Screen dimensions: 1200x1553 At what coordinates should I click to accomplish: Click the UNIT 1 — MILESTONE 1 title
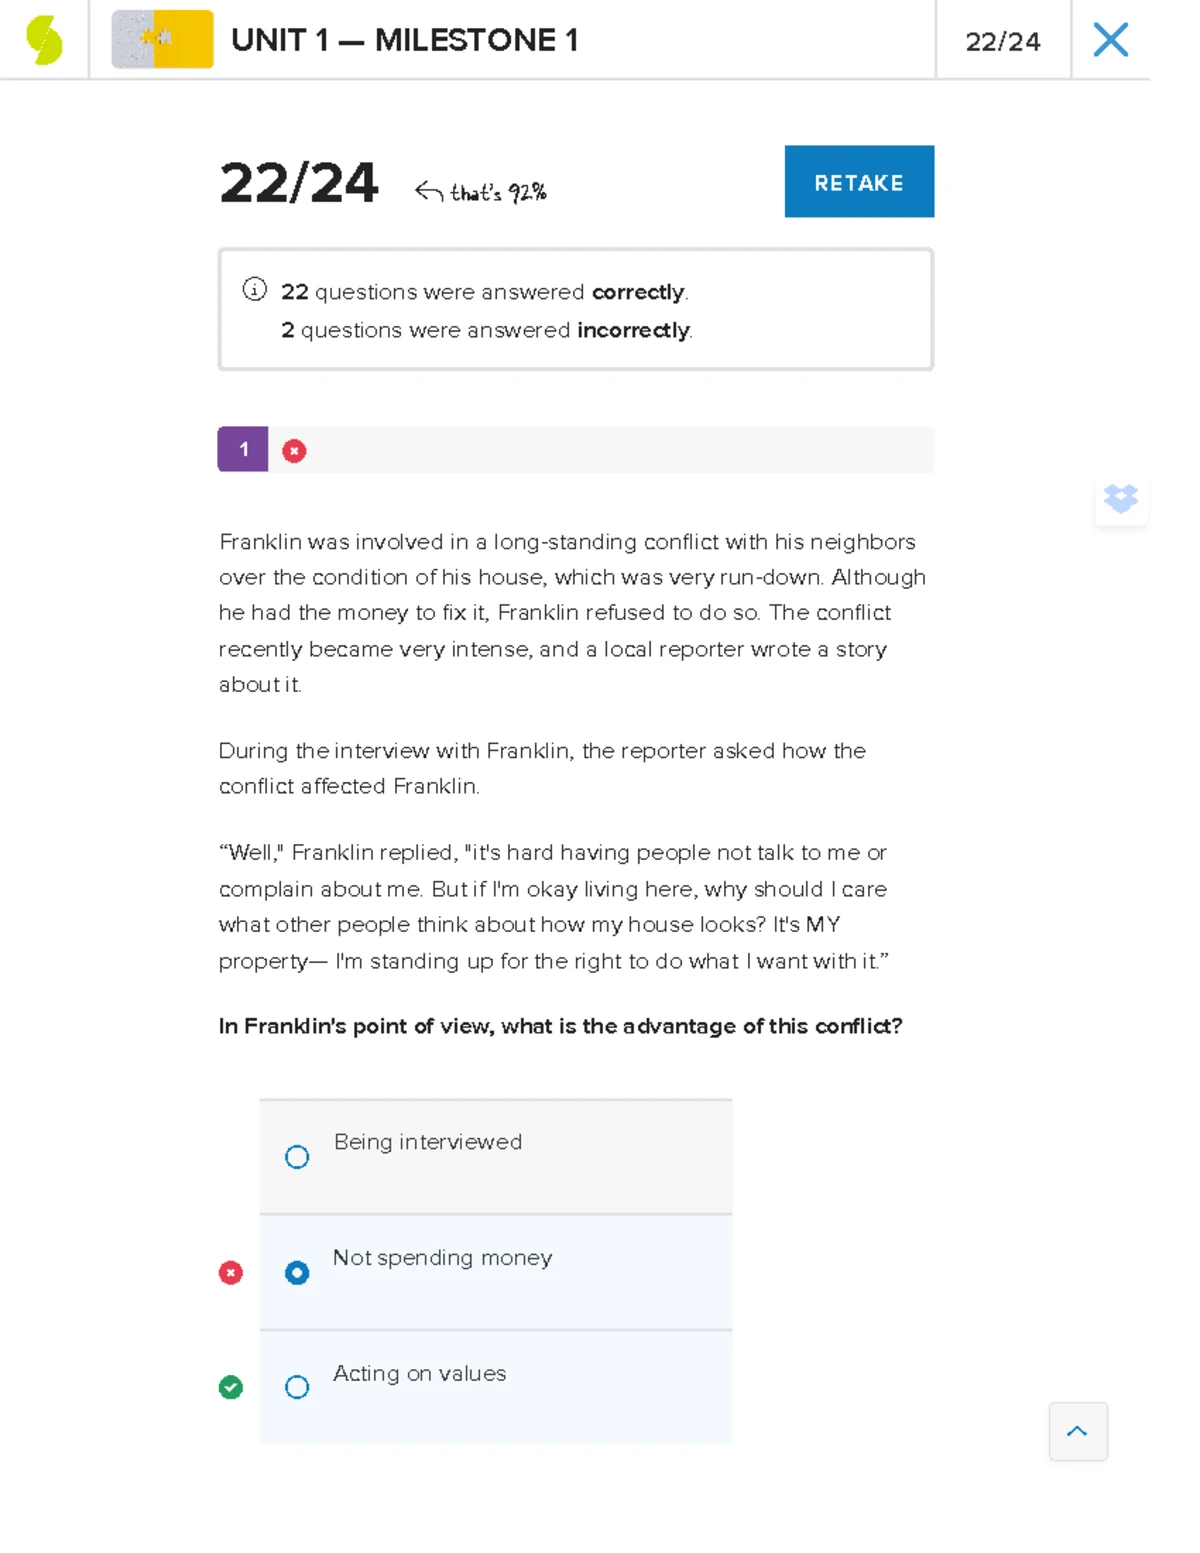pos(403,40)
